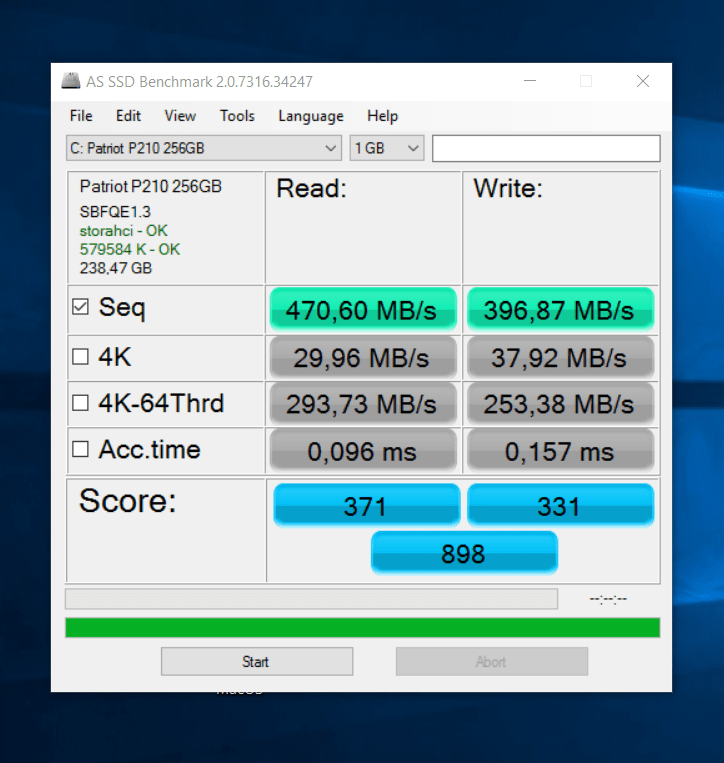Click the green overall progress bar
Viewport: 724px width, 763px height.
[362, 628]
